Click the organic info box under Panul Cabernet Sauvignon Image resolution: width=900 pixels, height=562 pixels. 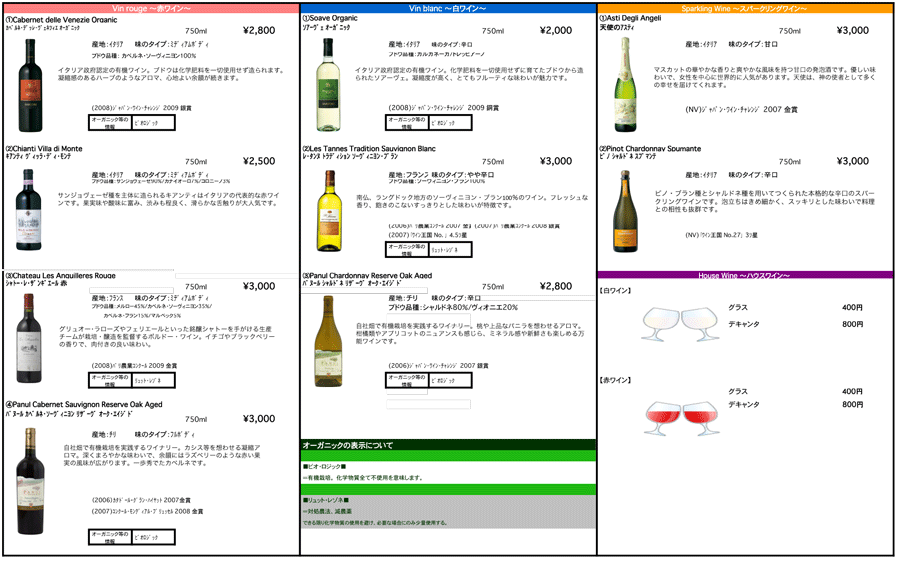pos(132,537)
